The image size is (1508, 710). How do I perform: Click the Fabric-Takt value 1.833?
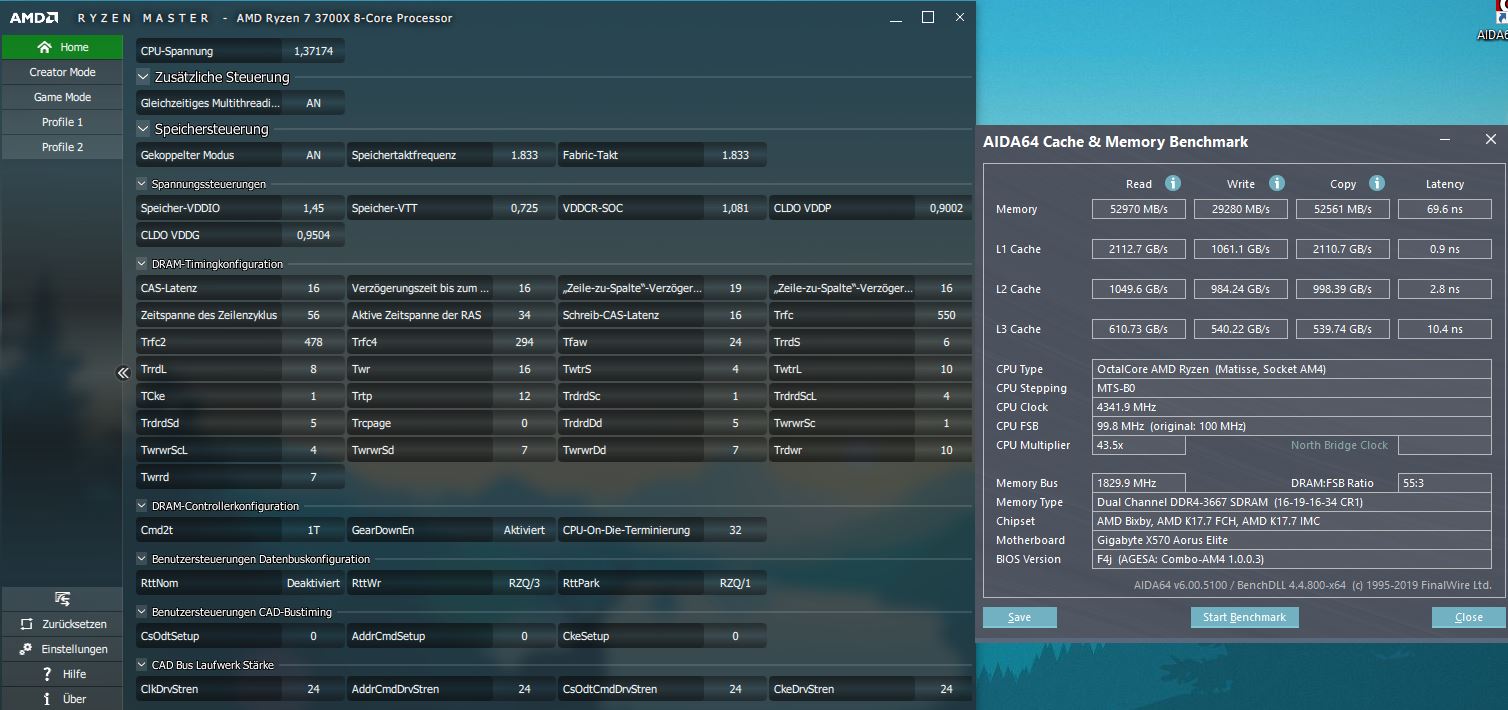pos(735,155)
